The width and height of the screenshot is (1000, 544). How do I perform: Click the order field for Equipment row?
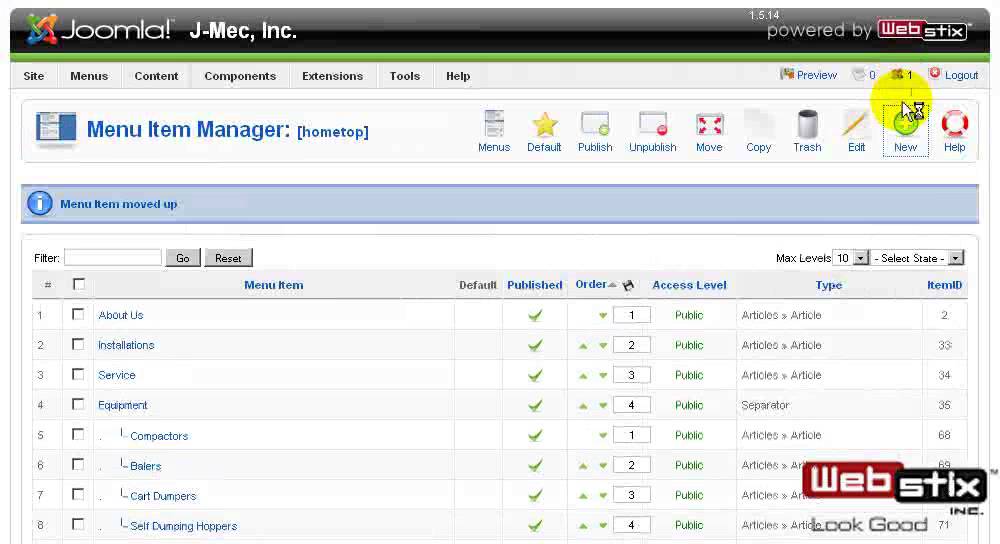click(x=631, y=405)
